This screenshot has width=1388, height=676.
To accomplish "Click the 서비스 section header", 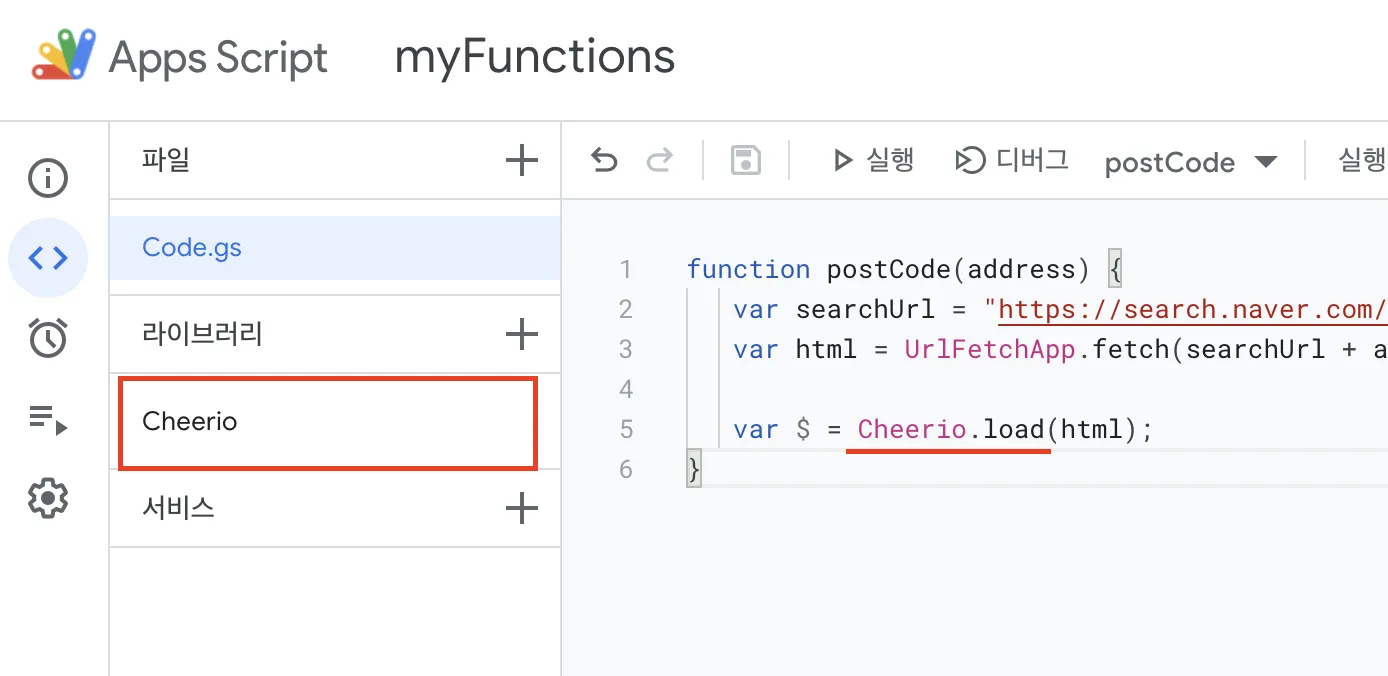I will point(179,508).
